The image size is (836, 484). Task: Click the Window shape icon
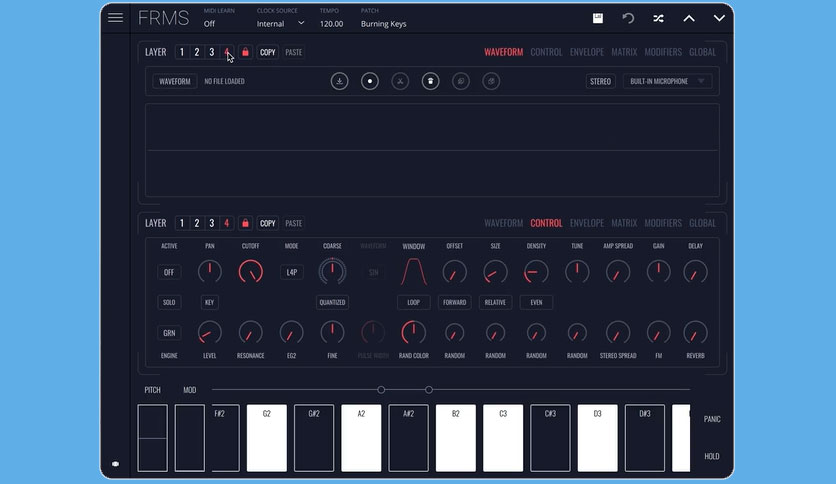(414, 272)
